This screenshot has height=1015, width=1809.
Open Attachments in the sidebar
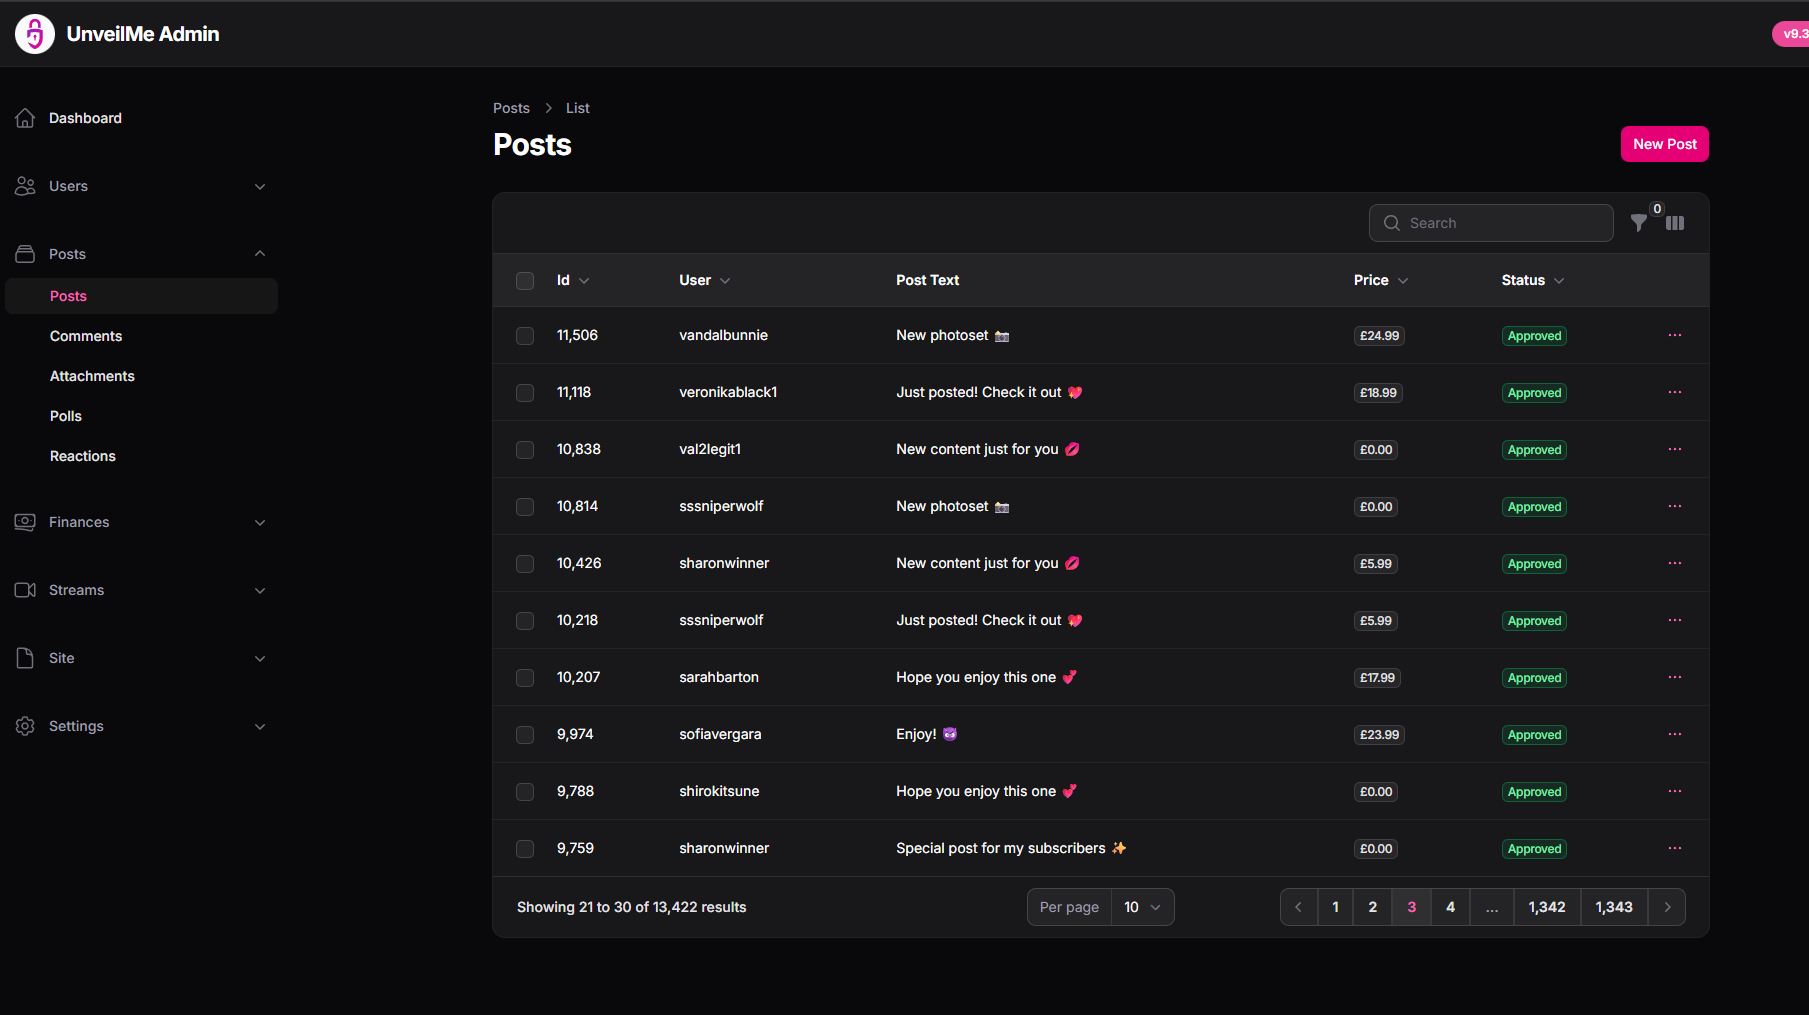[x=92, y=376]
